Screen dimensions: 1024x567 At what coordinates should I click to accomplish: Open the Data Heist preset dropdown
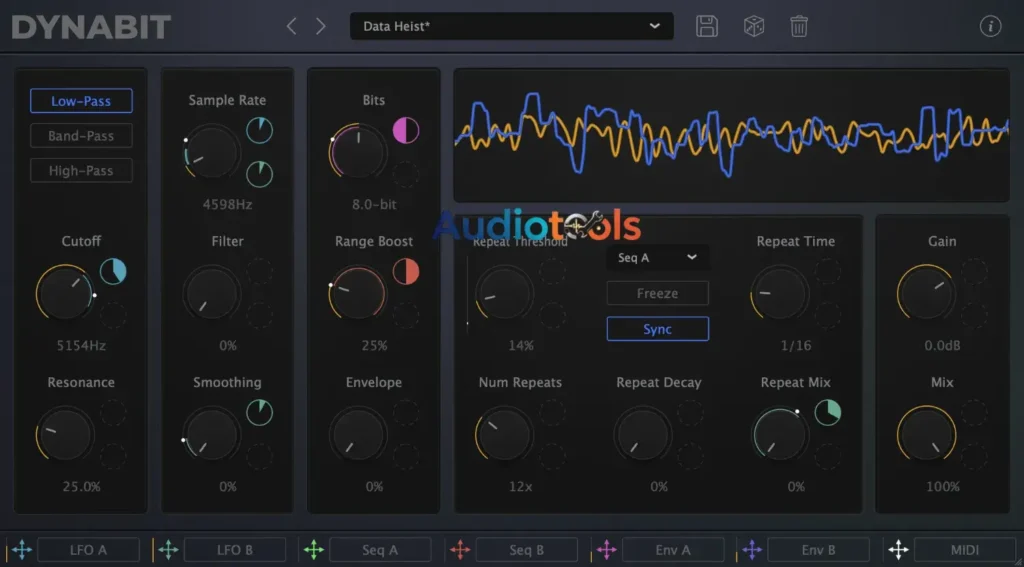tap(511, 27)
